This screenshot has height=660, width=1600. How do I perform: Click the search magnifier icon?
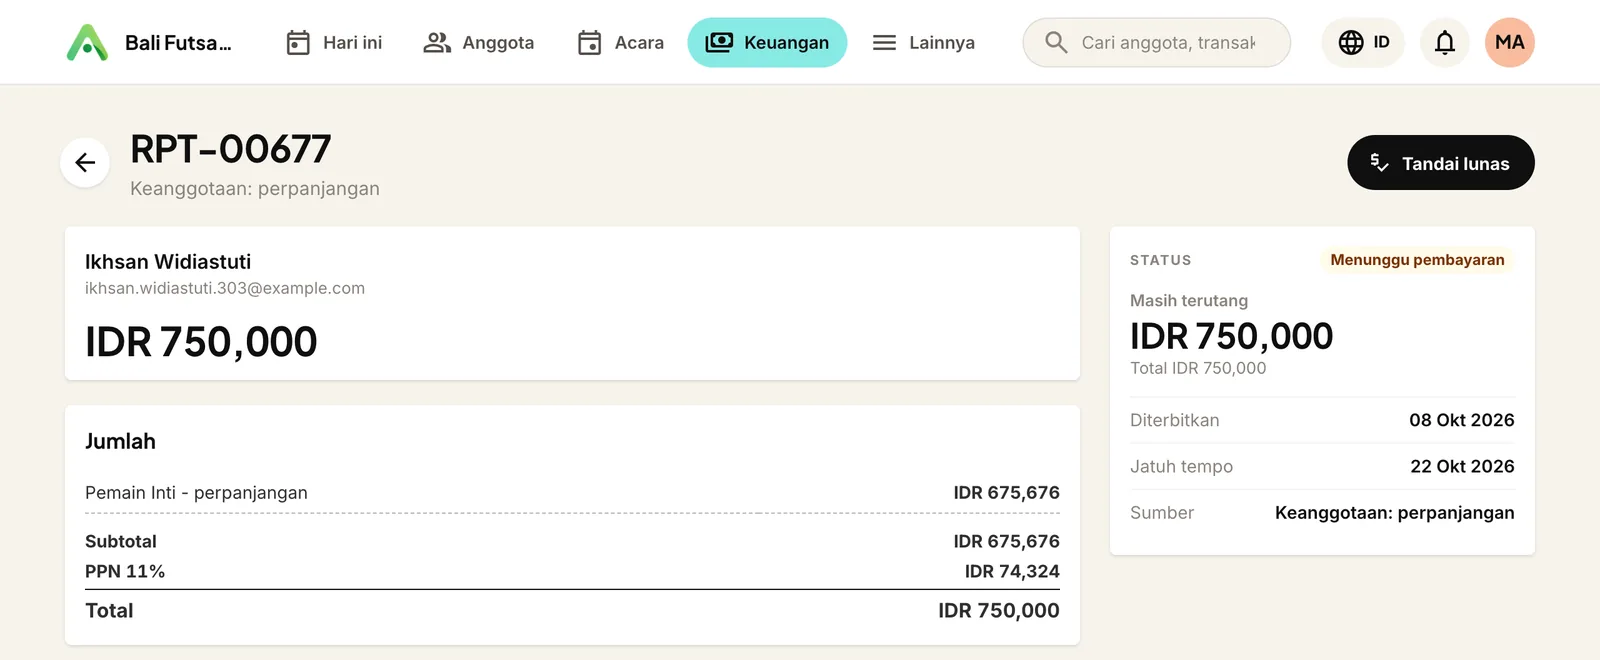pyautogui.click(x=1056, y=43)
